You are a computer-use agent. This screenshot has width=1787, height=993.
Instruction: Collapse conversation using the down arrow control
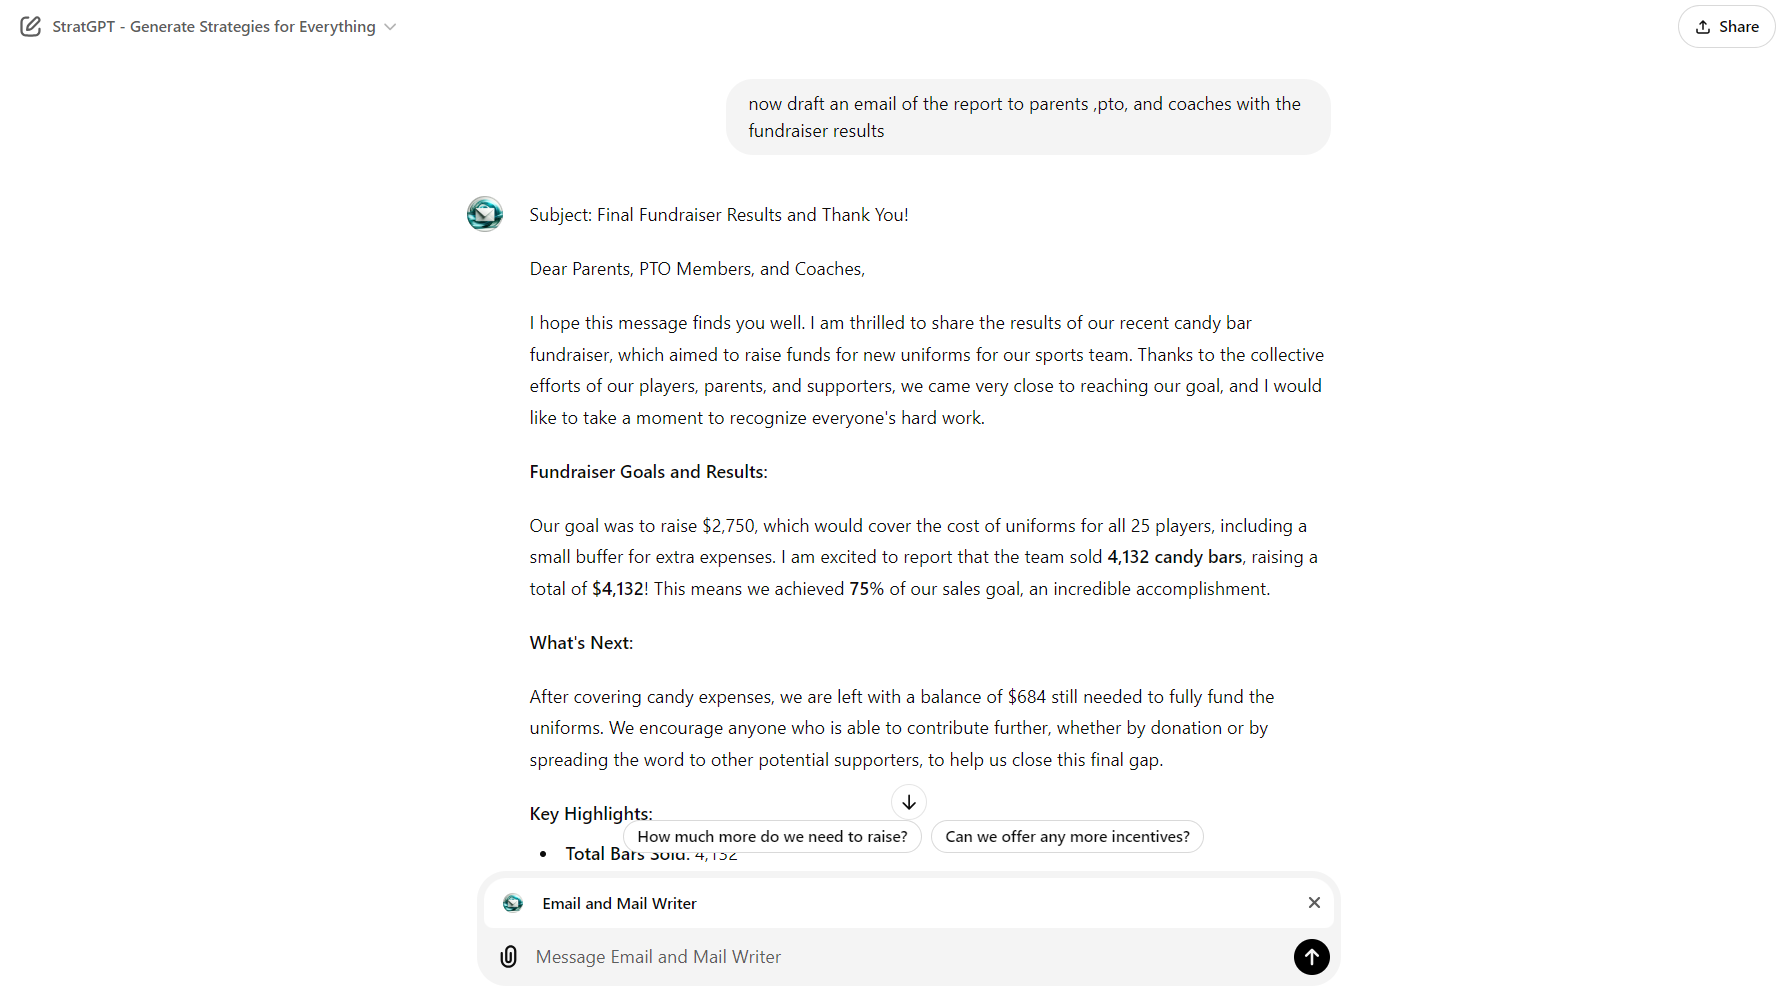point(908,801)
